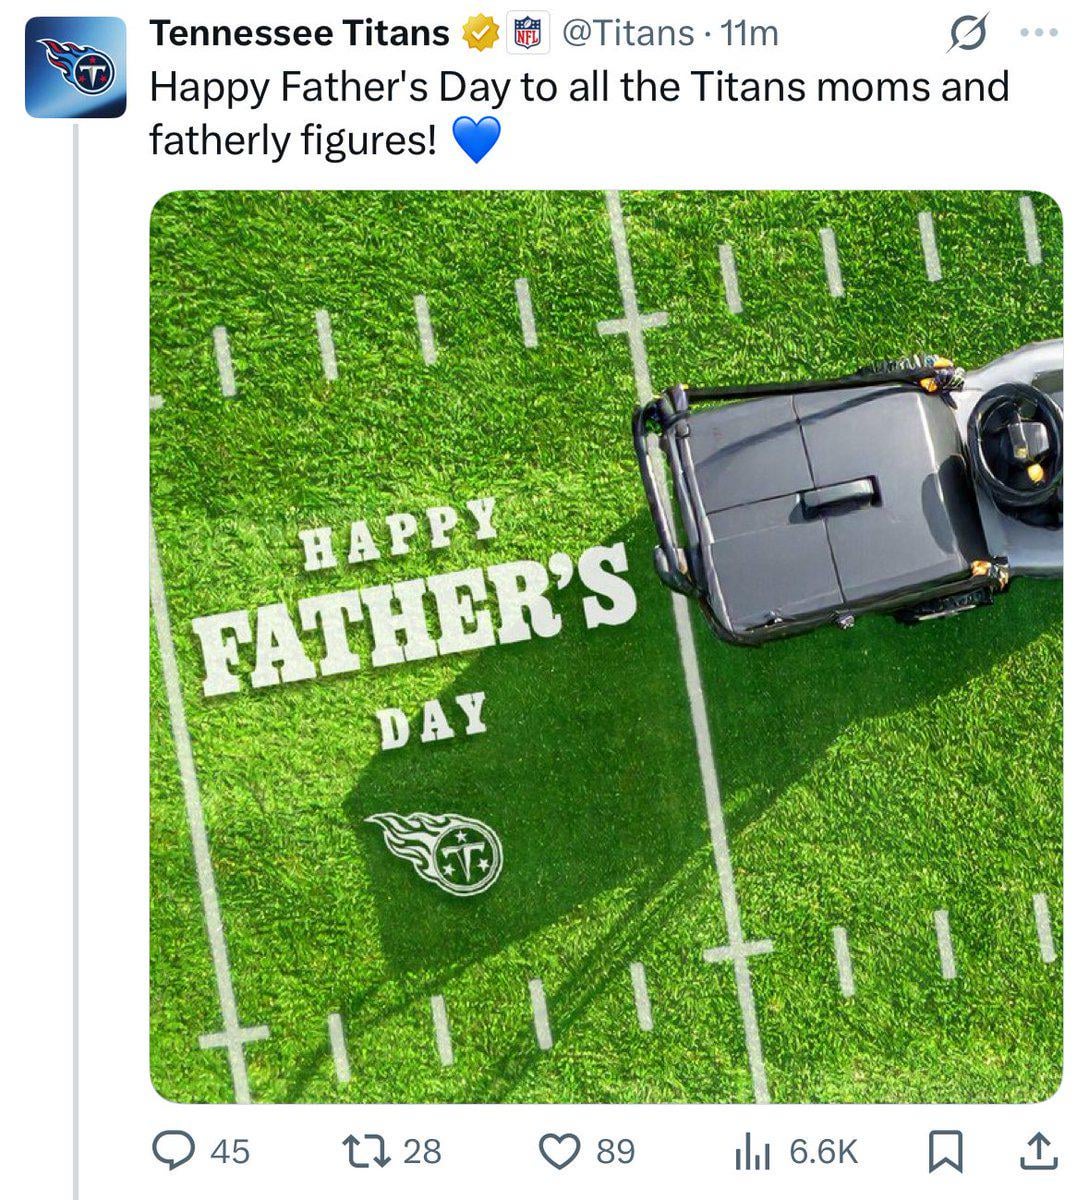Click the 89 likes count
The height and width of the screenshot is (1200, 1089).
click(615, 1151)
